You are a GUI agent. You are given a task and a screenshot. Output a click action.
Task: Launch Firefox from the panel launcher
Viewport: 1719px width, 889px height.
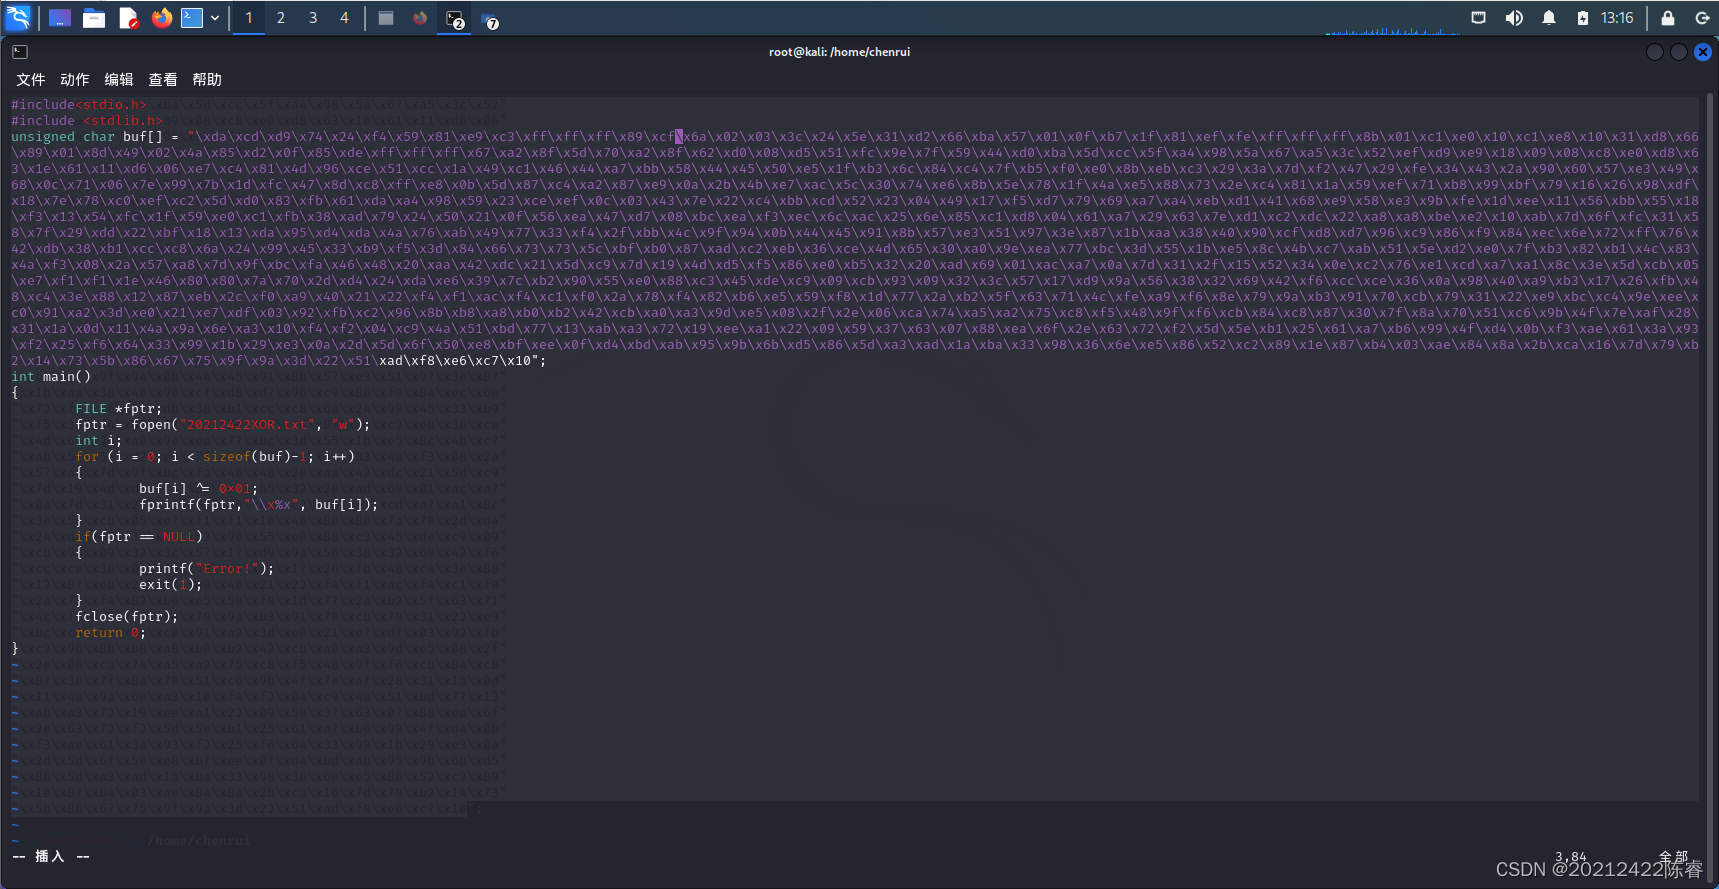pyautogui.click(x=161, y=18)
